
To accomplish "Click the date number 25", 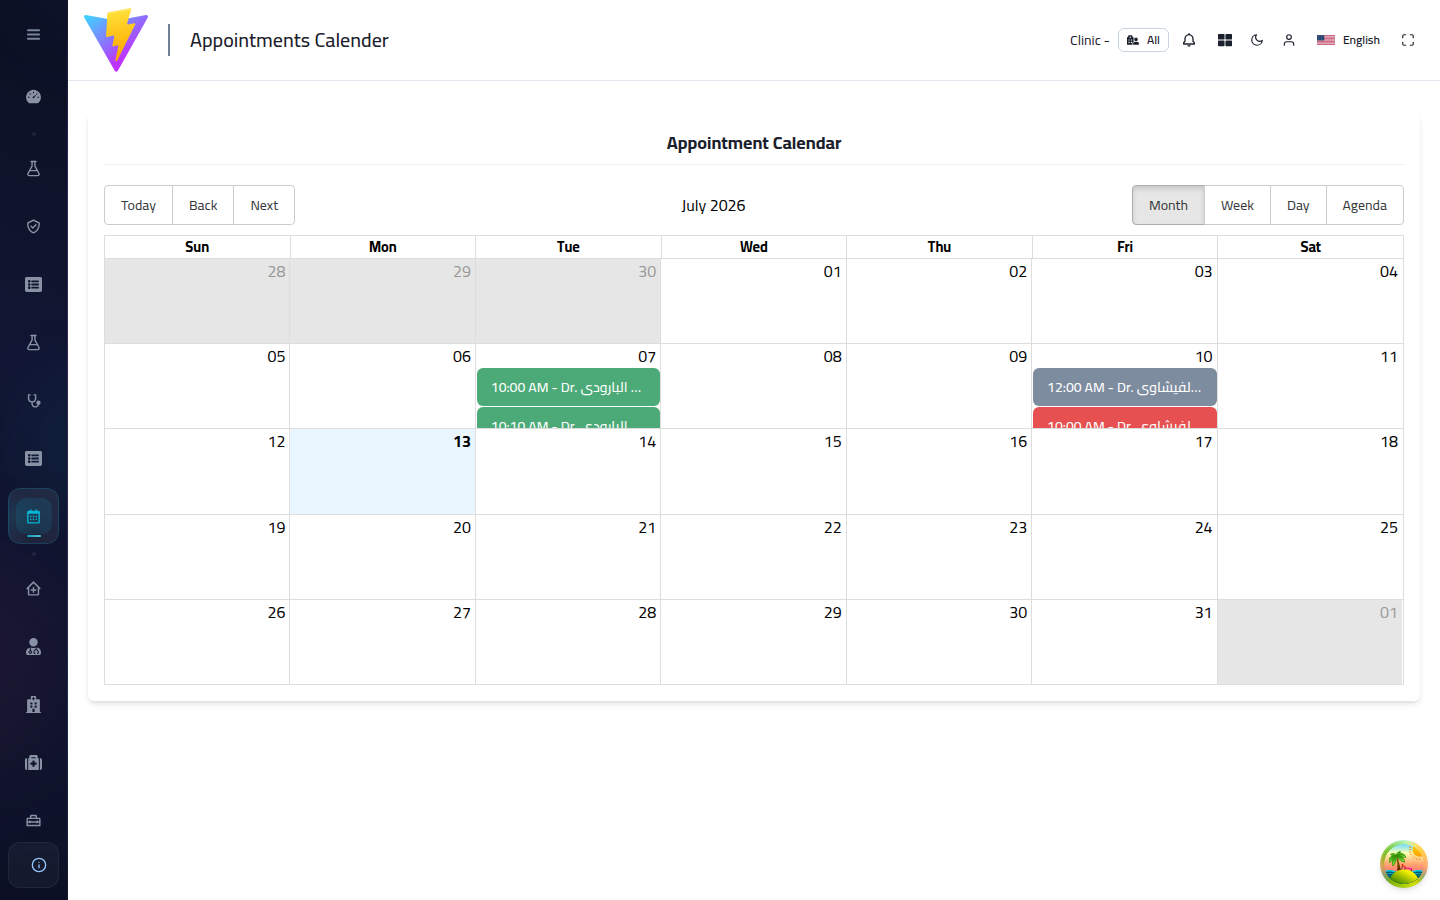I will 1389,528.
